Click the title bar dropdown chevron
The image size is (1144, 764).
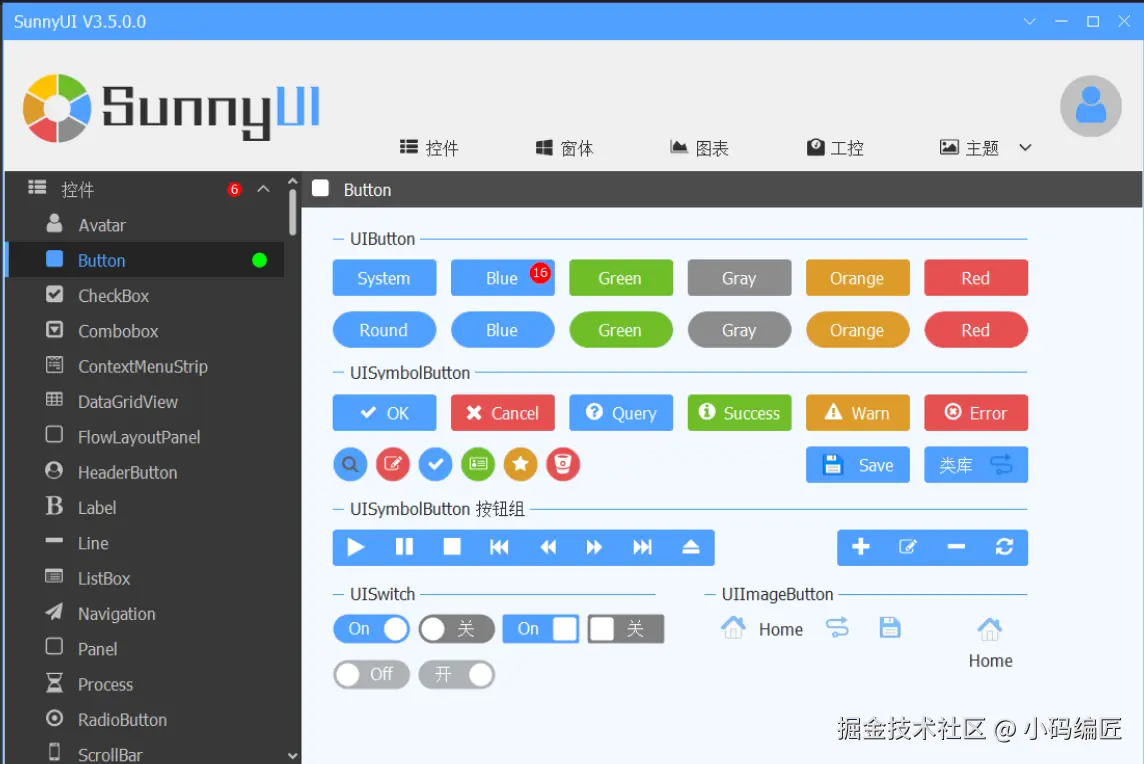1029,21
